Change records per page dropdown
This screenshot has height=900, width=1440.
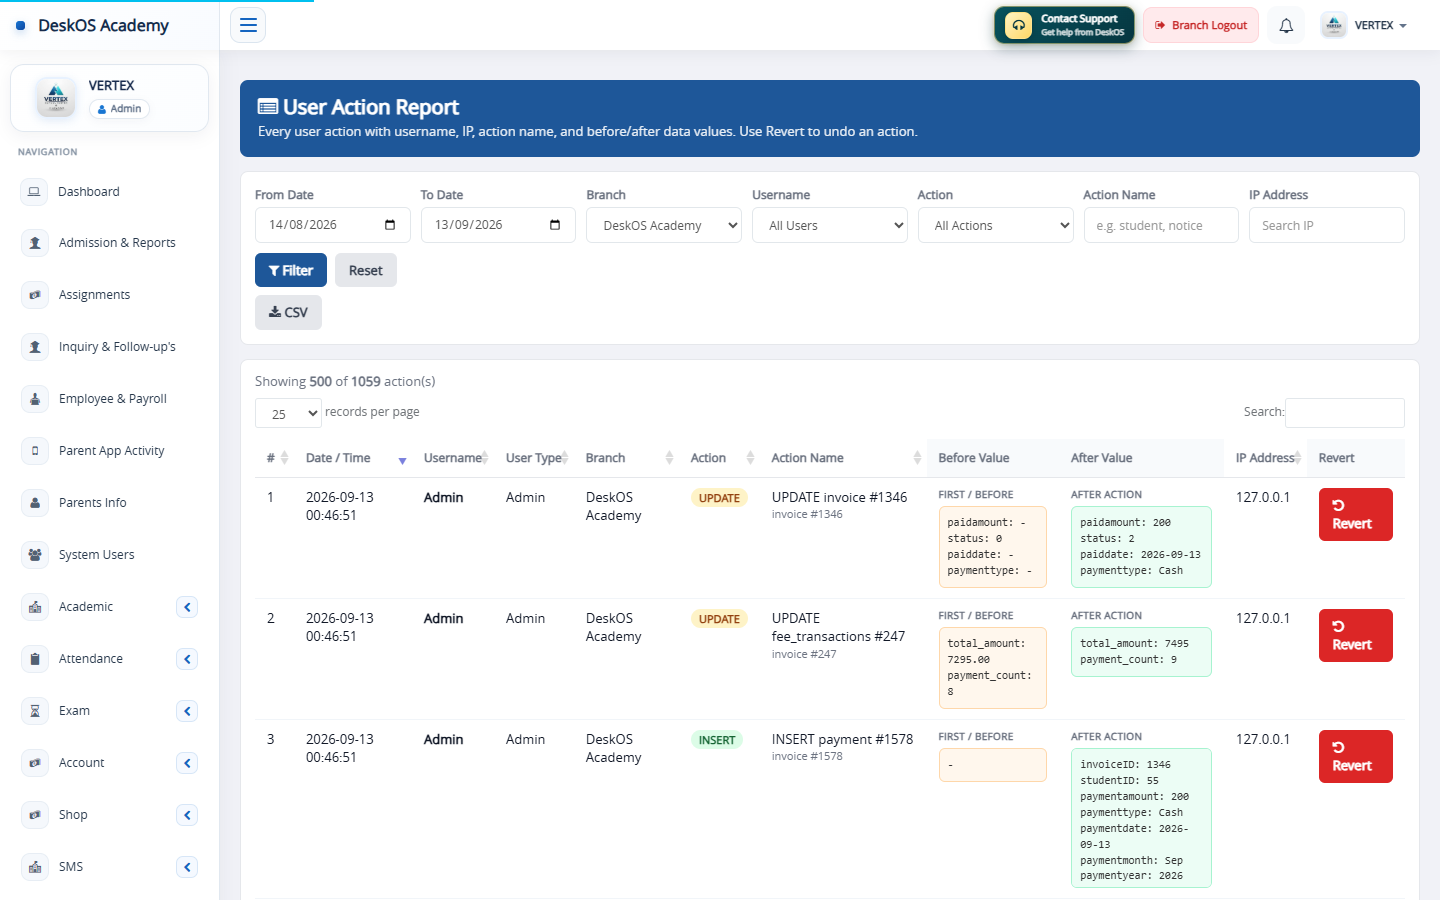[289, 413]
